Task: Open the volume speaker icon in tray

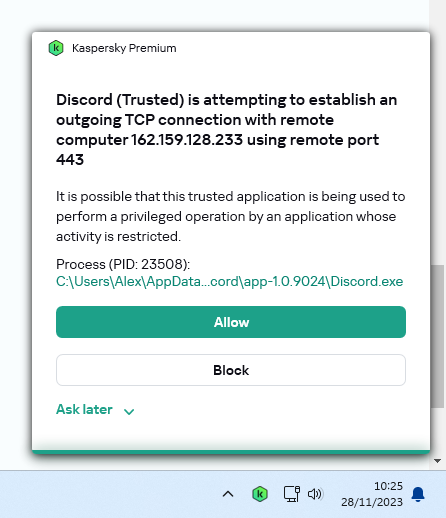Action: pos(315,494)
